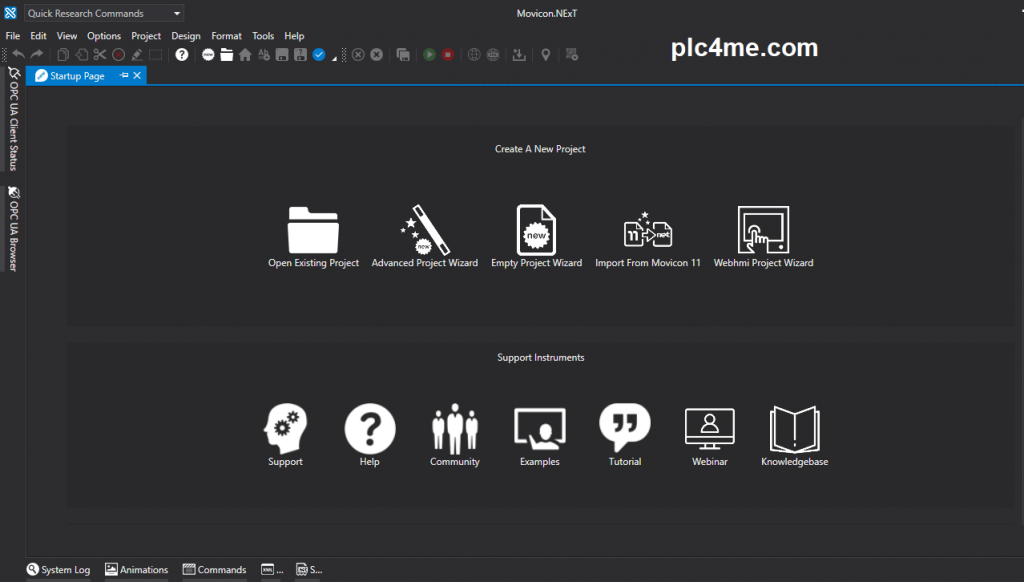
Task: Click the New project badge toolbar icon
Action: pos(208,55)
